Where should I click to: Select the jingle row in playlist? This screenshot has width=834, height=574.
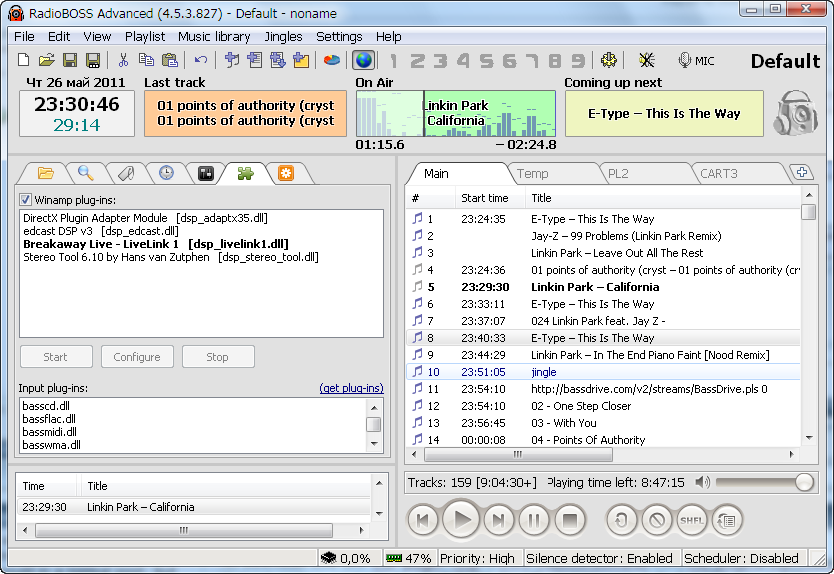[x=604, y=372]
